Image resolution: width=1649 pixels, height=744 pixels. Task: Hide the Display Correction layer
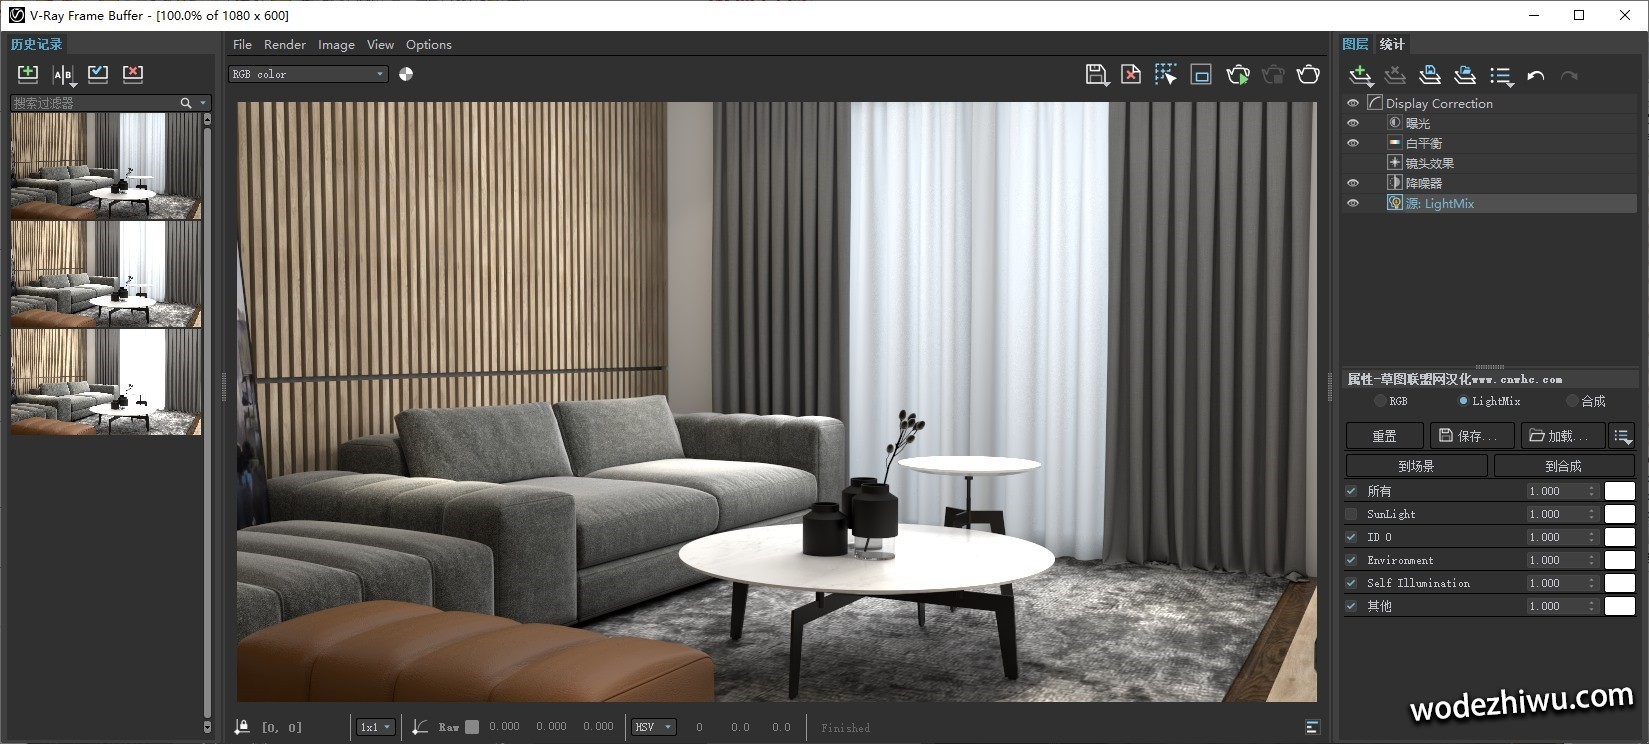coord(1353,103)
